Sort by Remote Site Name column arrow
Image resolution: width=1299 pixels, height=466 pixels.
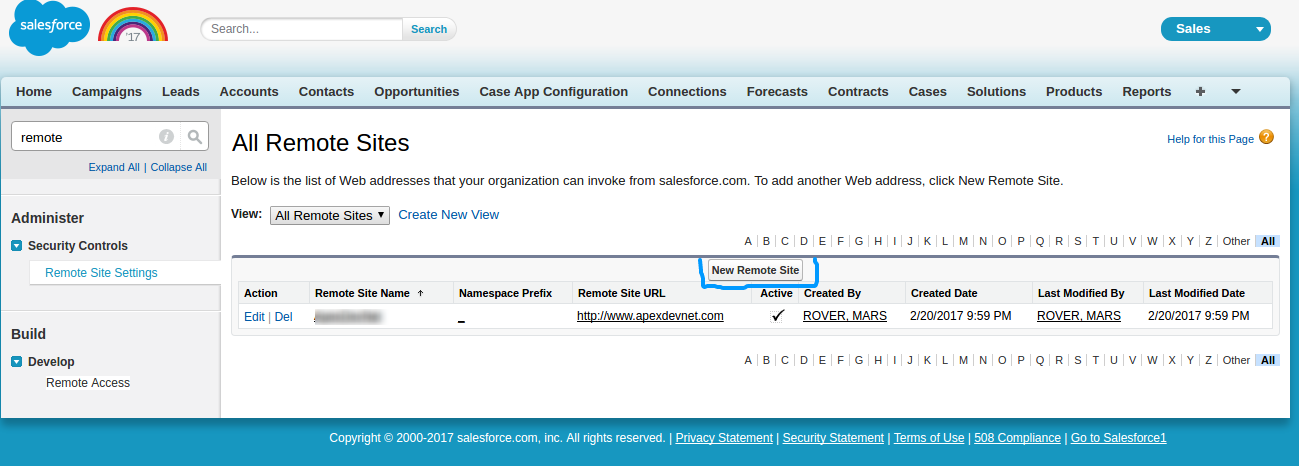pos(420,293)
